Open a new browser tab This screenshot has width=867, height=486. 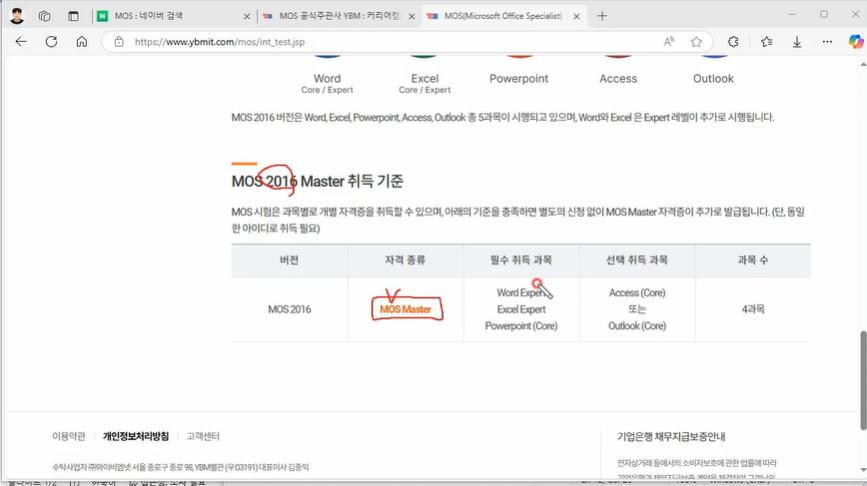pos(602,16)
